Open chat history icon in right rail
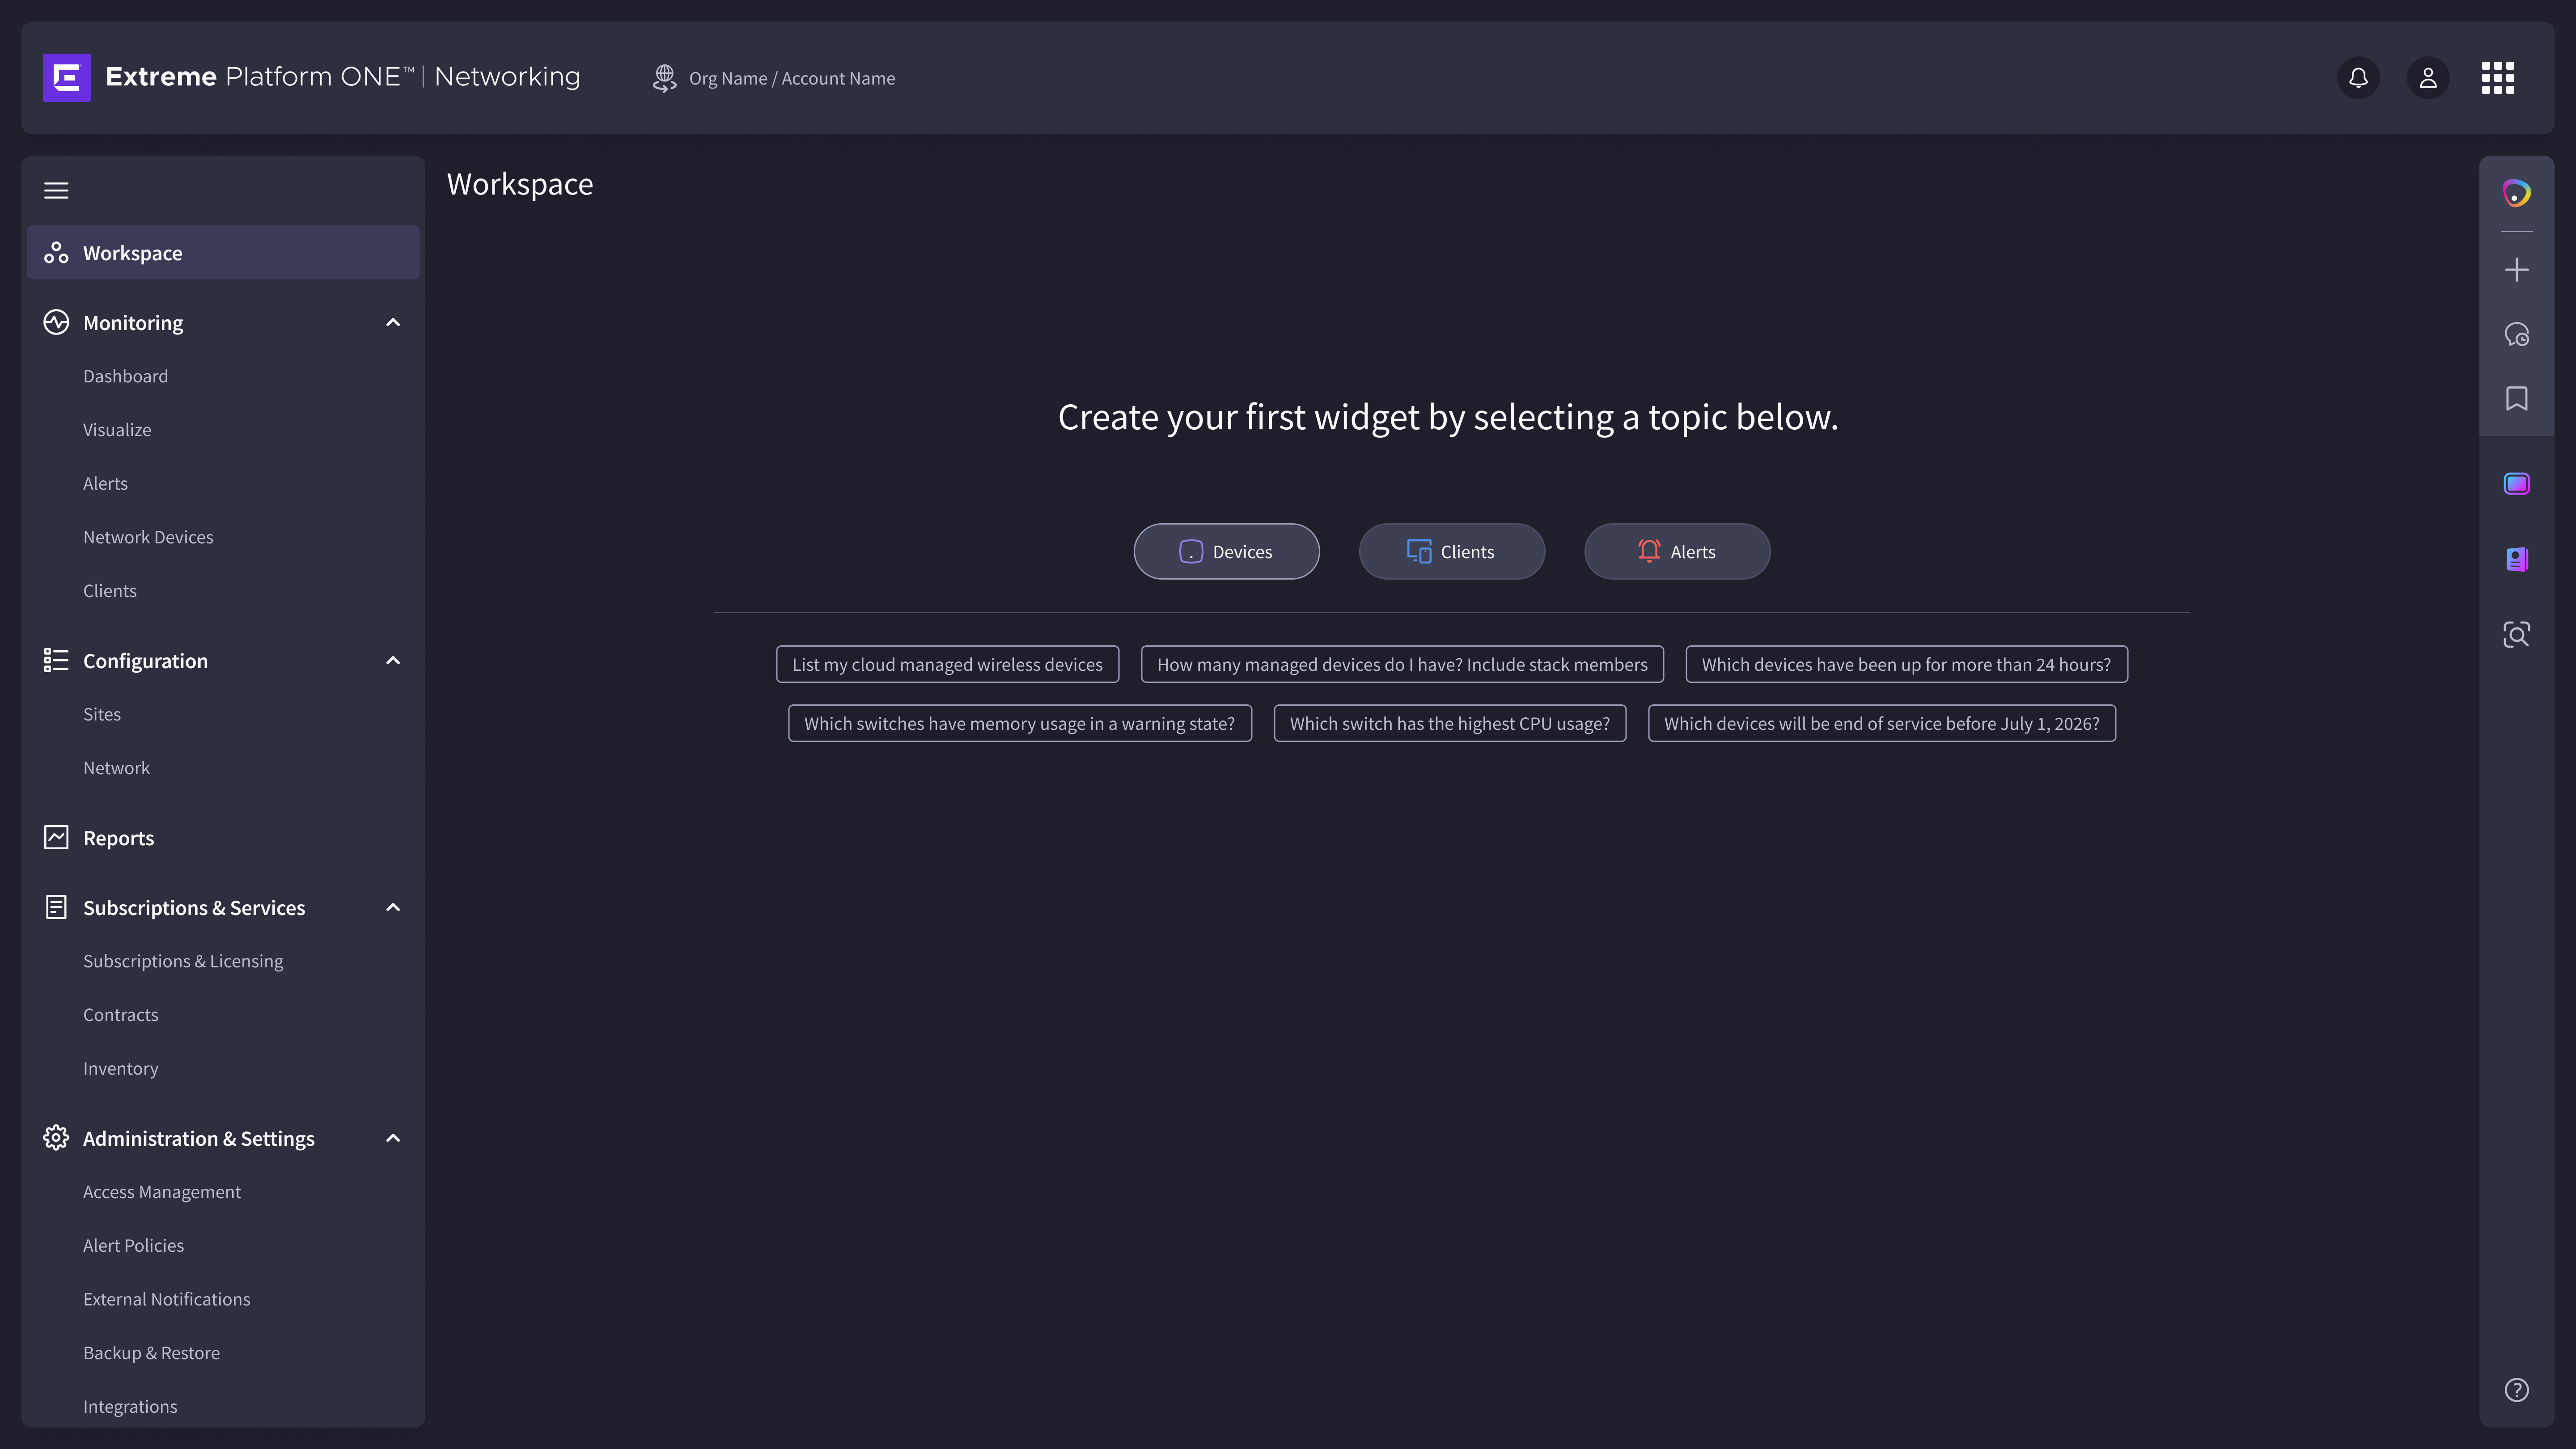 (x=2517, y=334)
